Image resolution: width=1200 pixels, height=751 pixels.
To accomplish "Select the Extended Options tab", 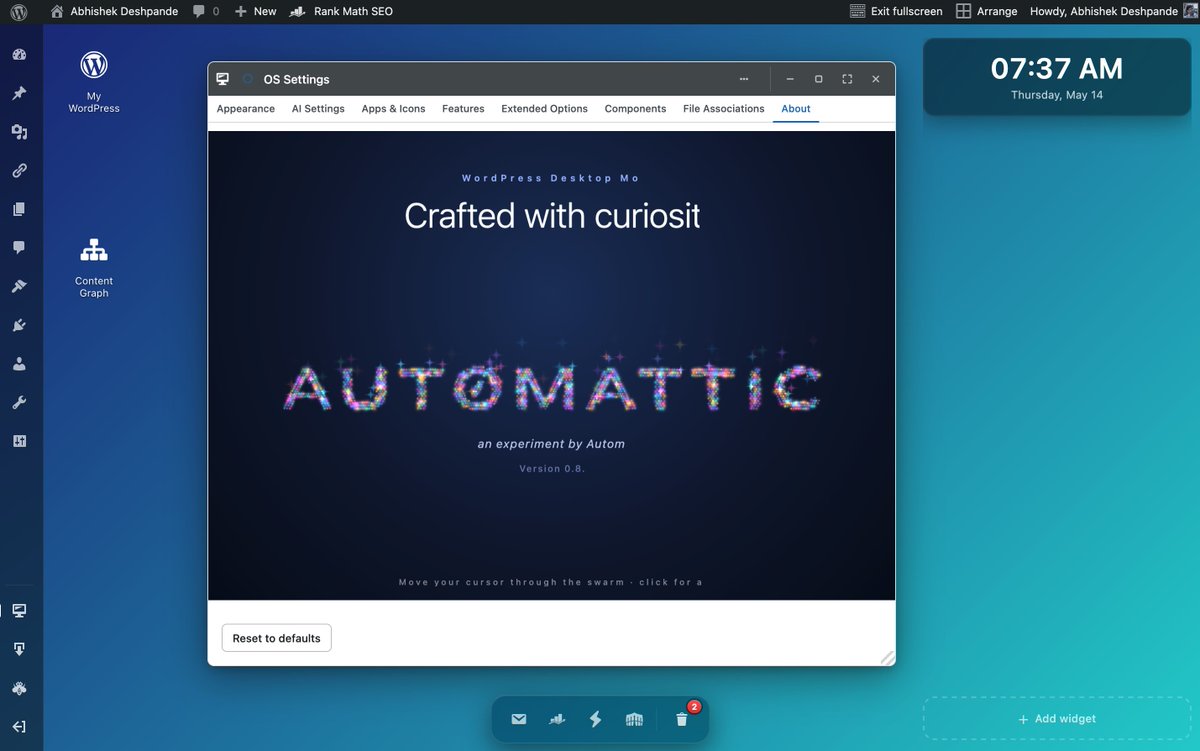I will (545, 108).
